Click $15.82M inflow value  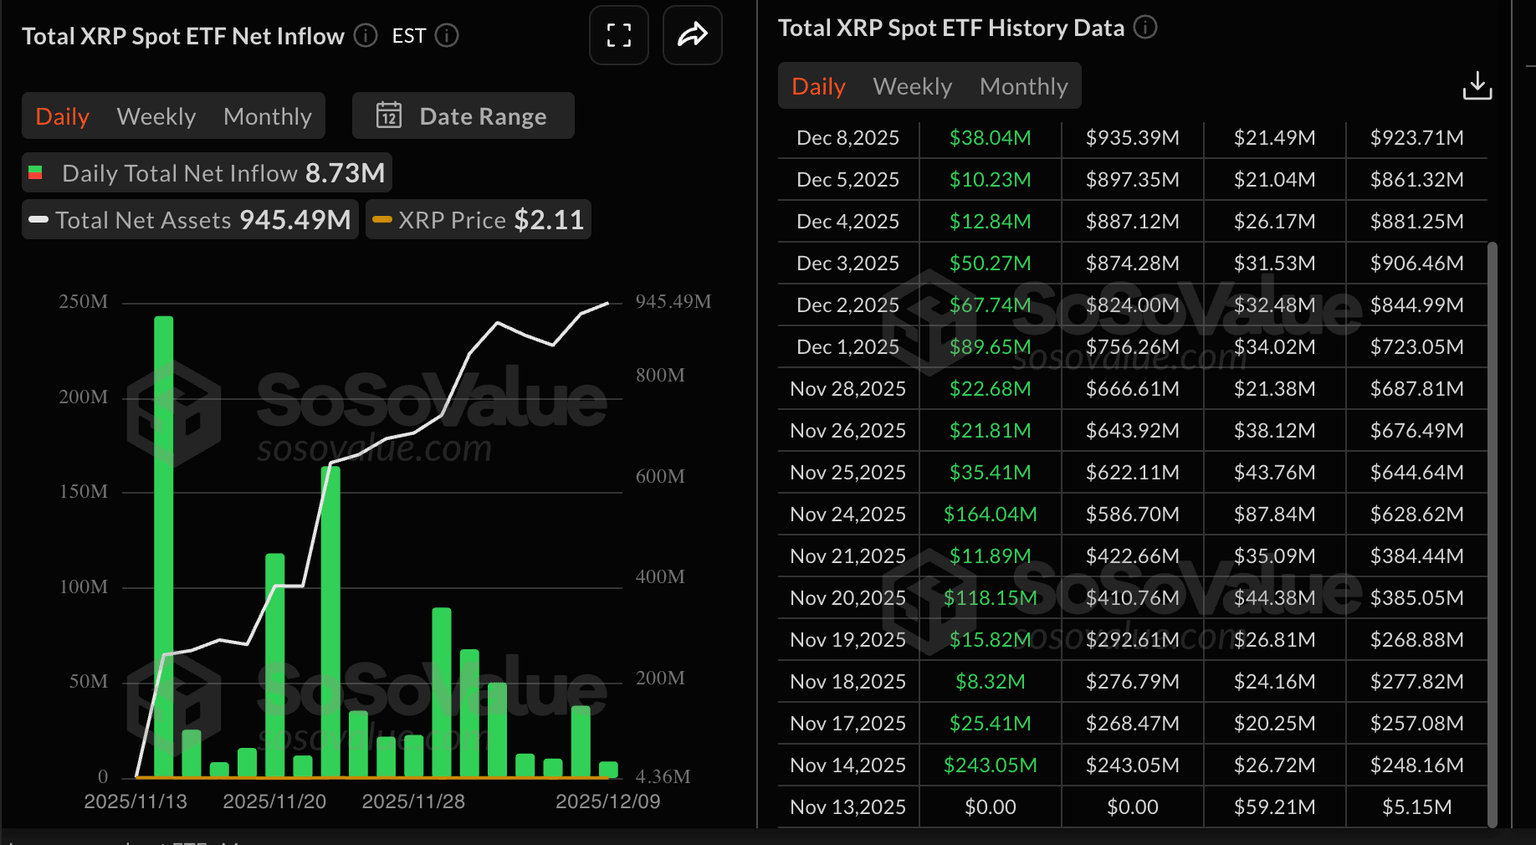coord(990,640)
